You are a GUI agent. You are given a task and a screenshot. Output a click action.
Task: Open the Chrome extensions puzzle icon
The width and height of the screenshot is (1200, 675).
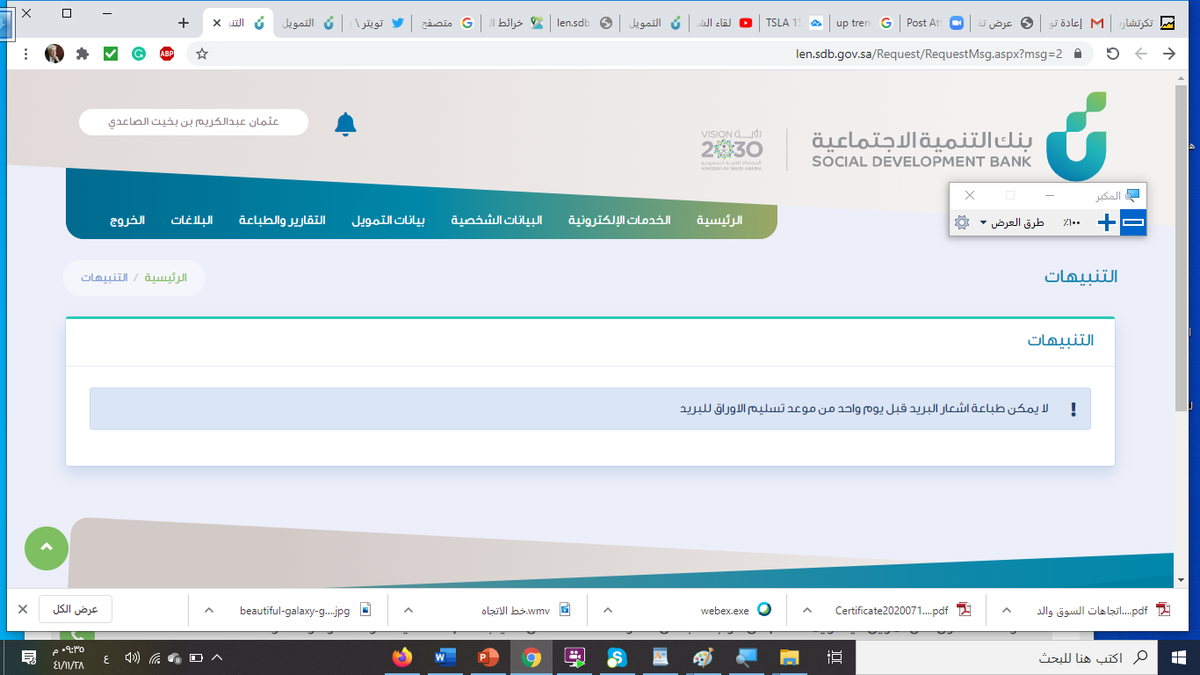(x=82, y=54)
